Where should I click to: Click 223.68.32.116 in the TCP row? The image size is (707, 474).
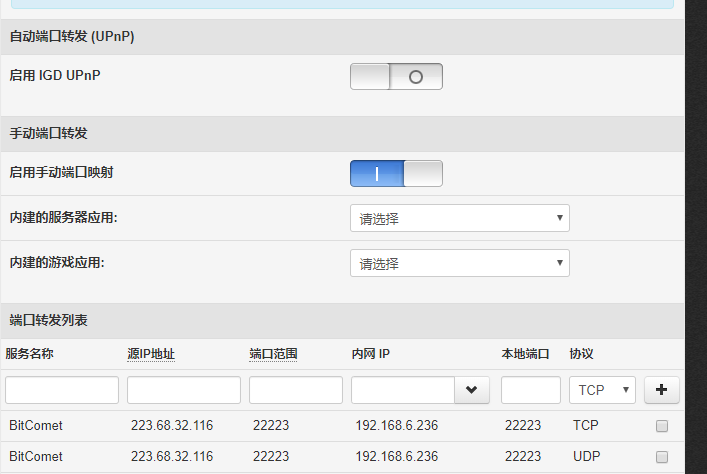pos(172,426)
